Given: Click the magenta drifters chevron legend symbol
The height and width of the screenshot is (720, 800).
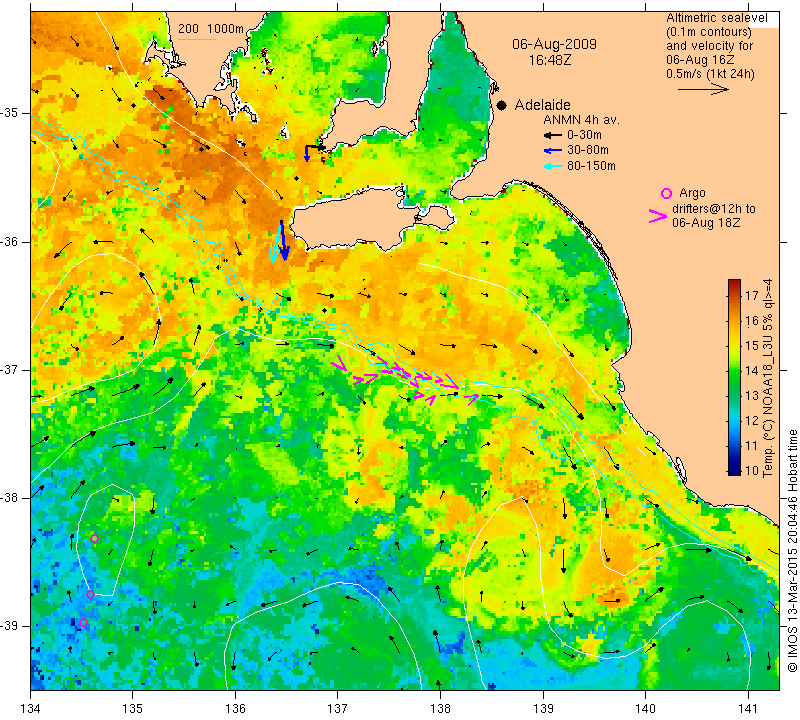Looking at the screenshot, I should (658, 216).
